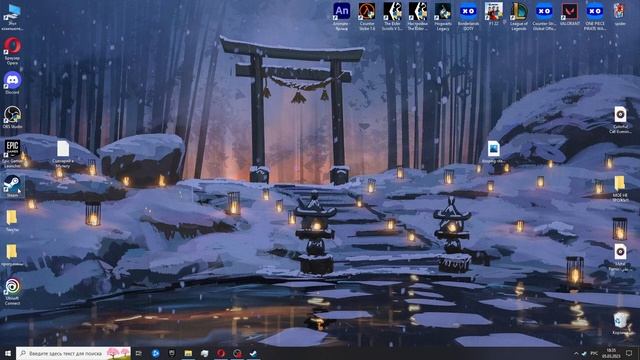640x360 pixels.
Task: Select the spider desktop icon
Action: tap(620, 14)
